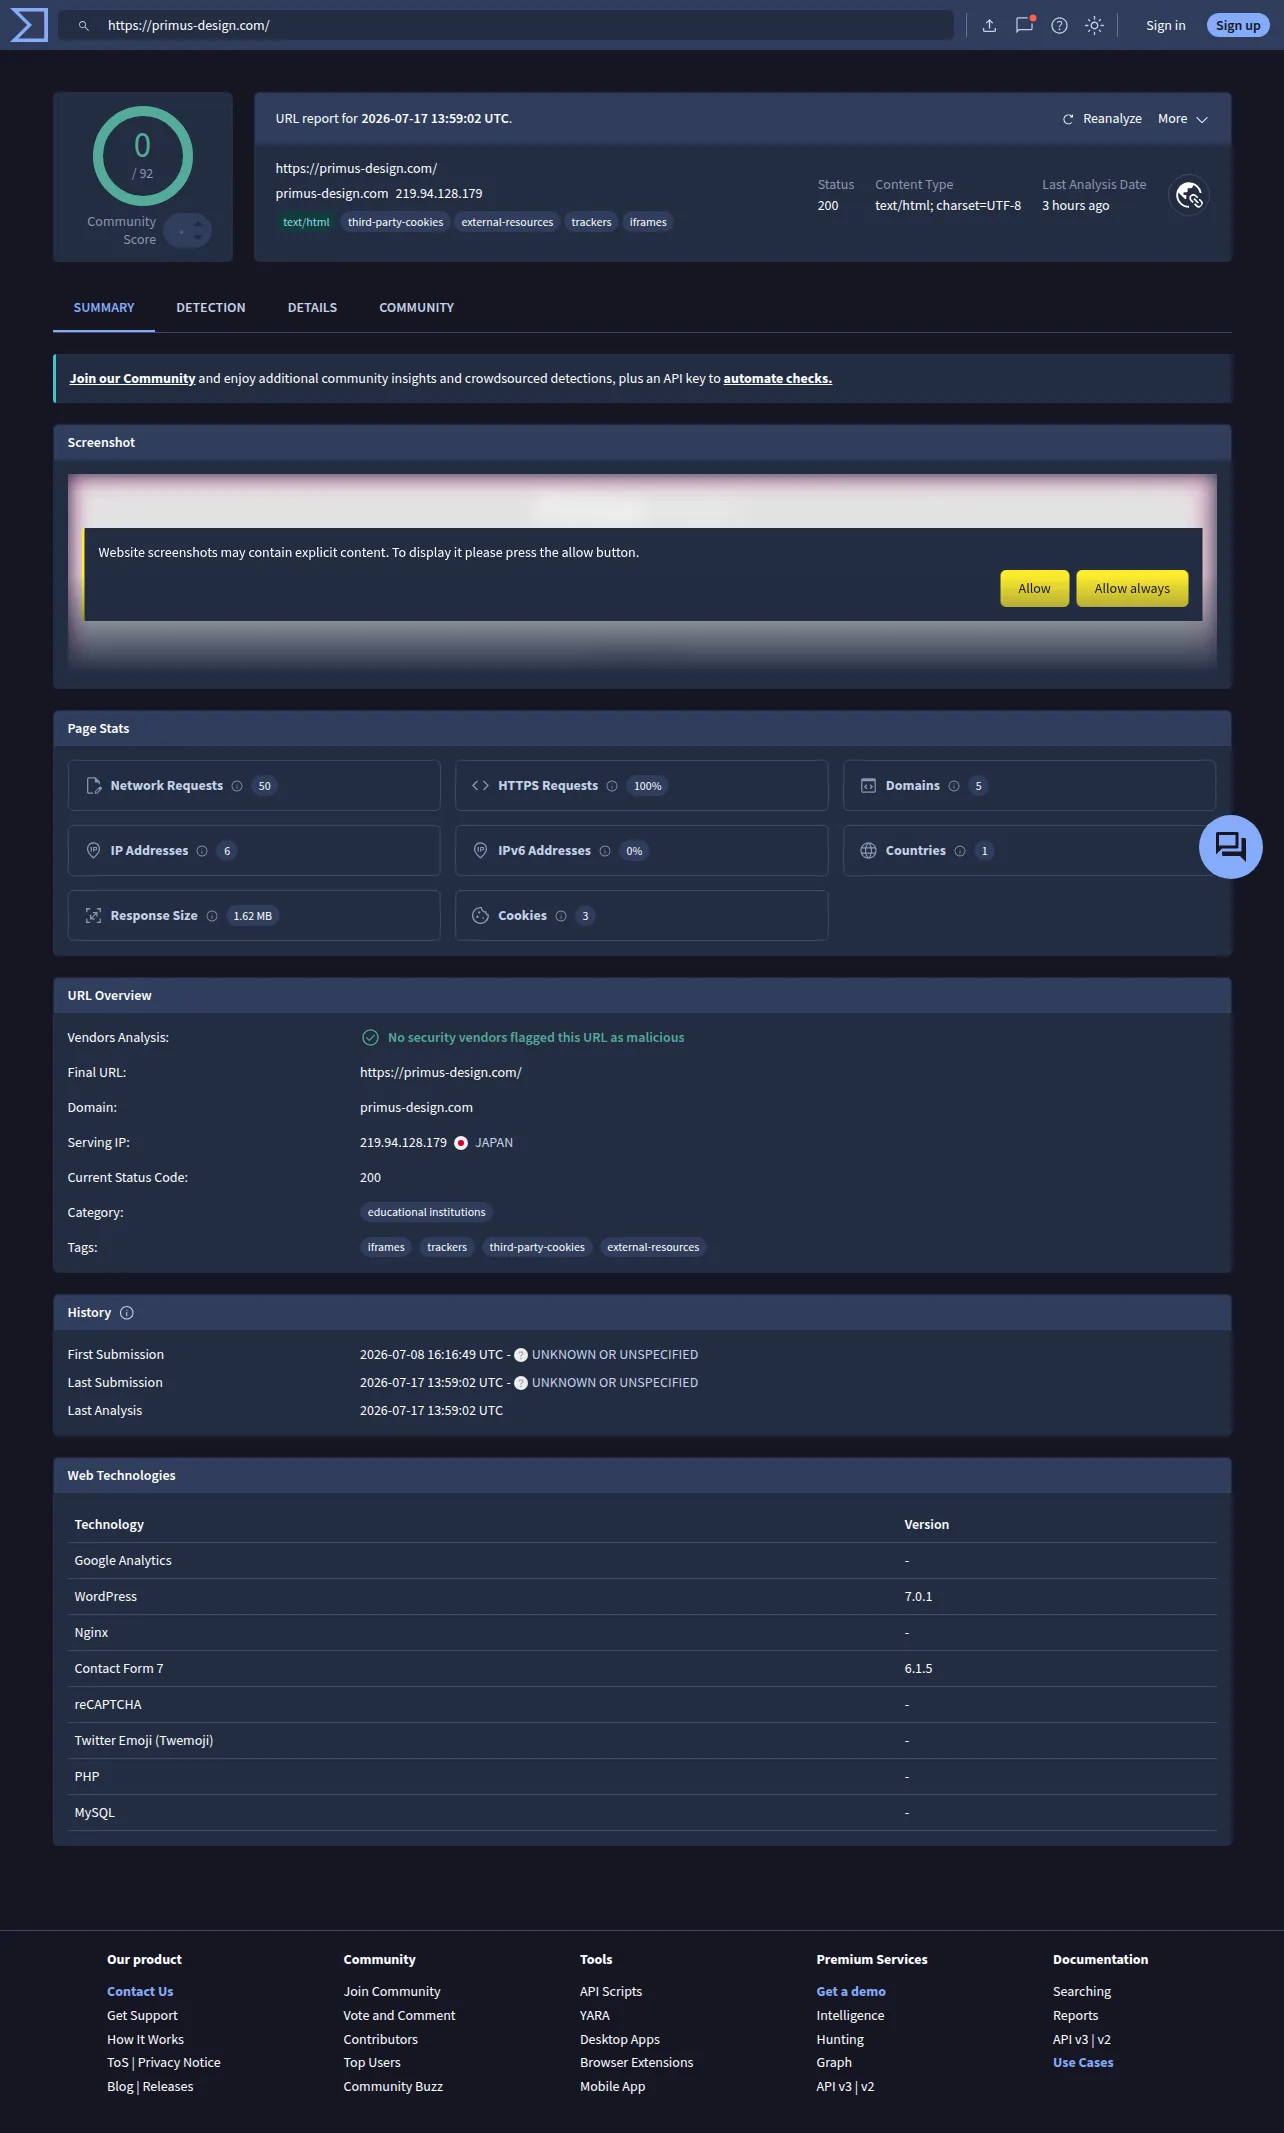
Task: Click the HTTPS Requests code brackets icon
Action: 480,786
